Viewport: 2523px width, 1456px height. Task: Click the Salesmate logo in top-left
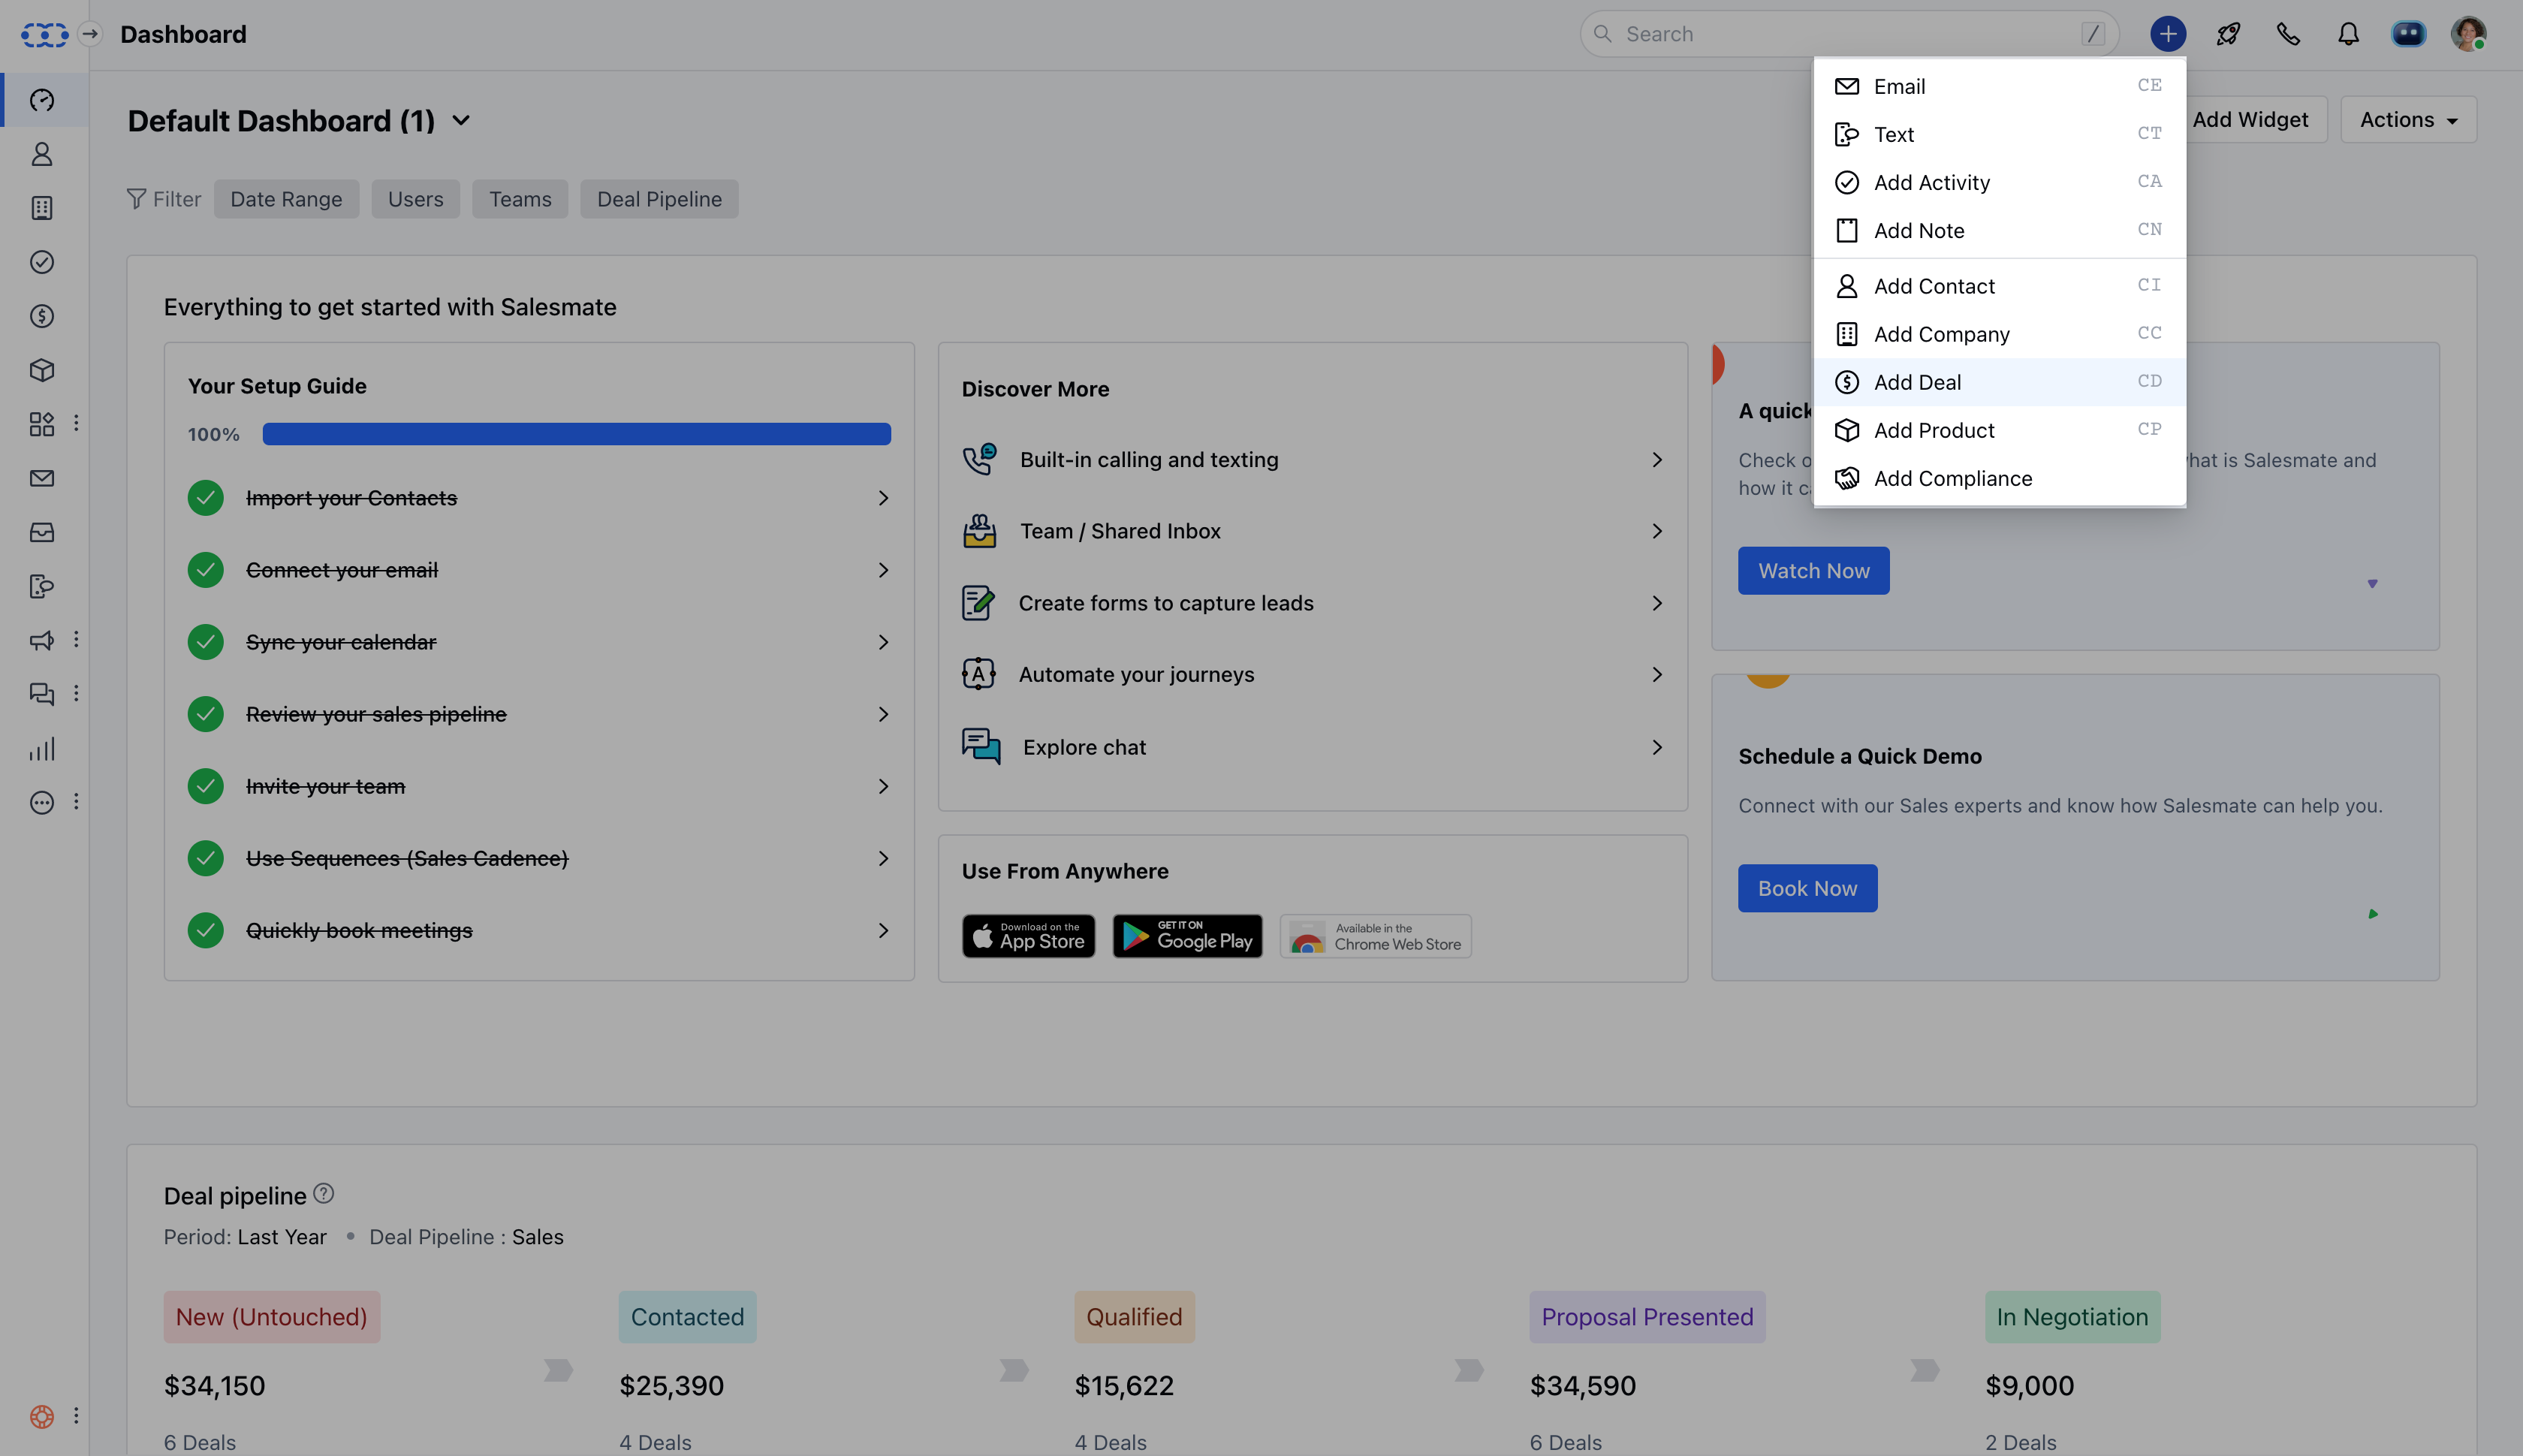[44, 35]
